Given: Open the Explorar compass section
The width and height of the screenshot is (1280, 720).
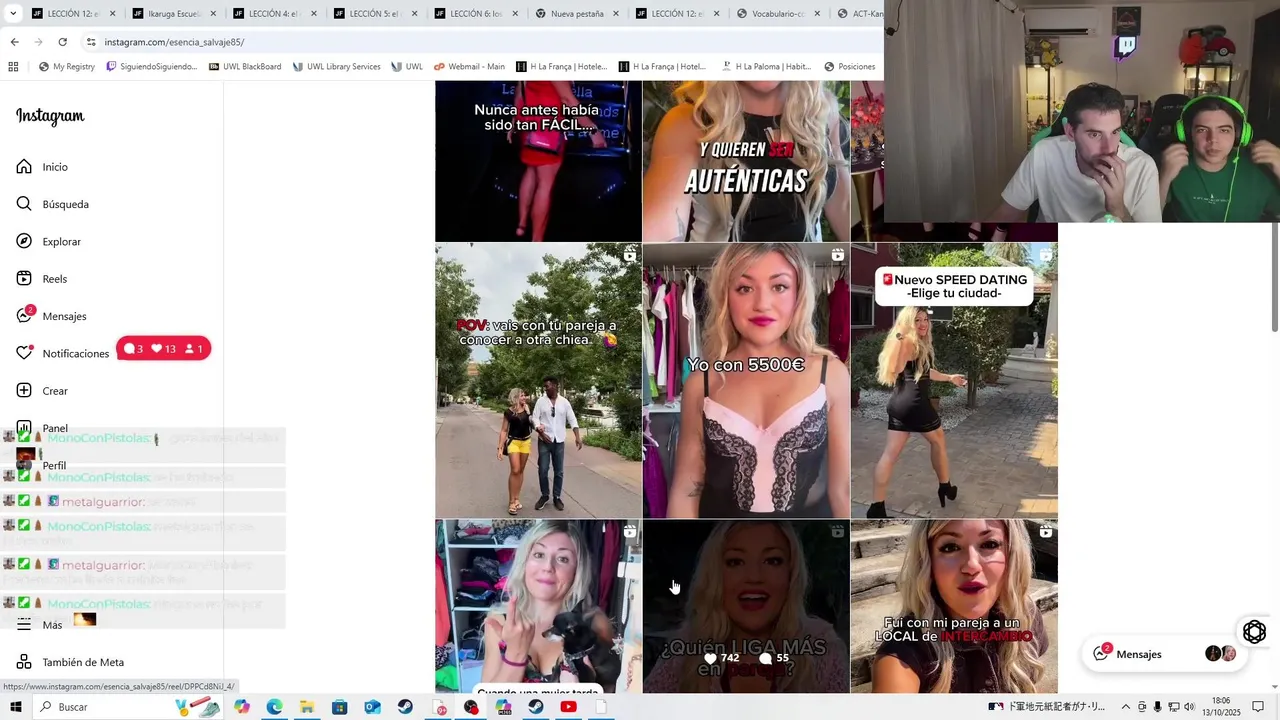Looking at the screenshot, I should (48, 241).
